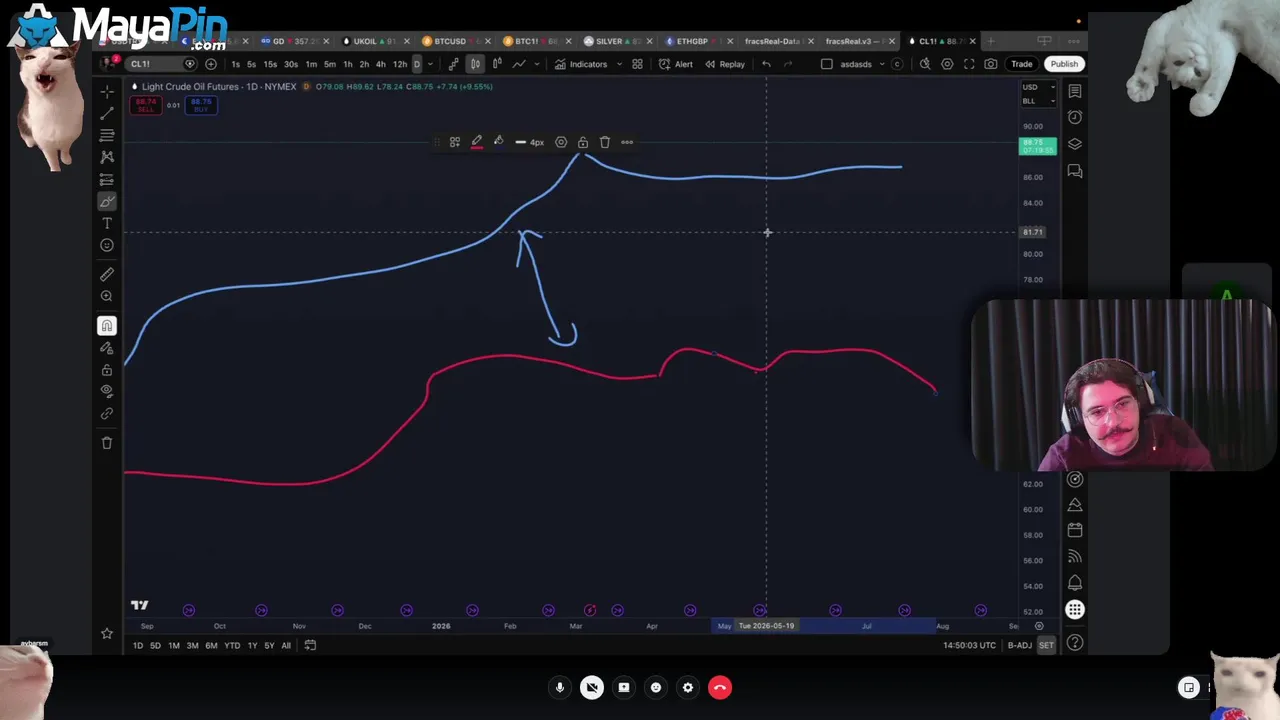Screen dimensions: 1280x720
Task: Click the CL1! symbol search field
Action: pyautogui.click(x=161, y=64)
